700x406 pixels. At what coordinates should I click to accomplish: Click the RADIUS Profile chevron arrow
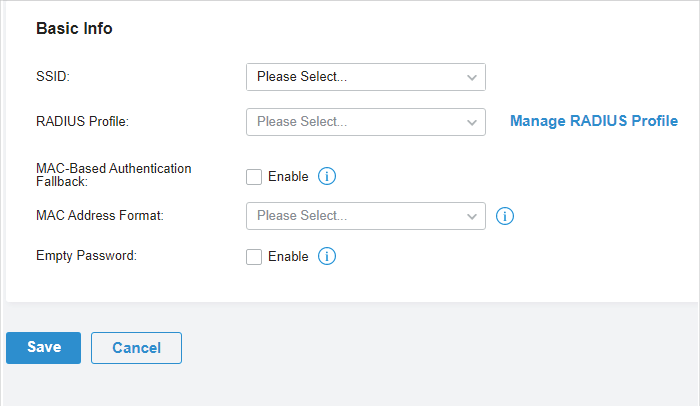(471, 122)
